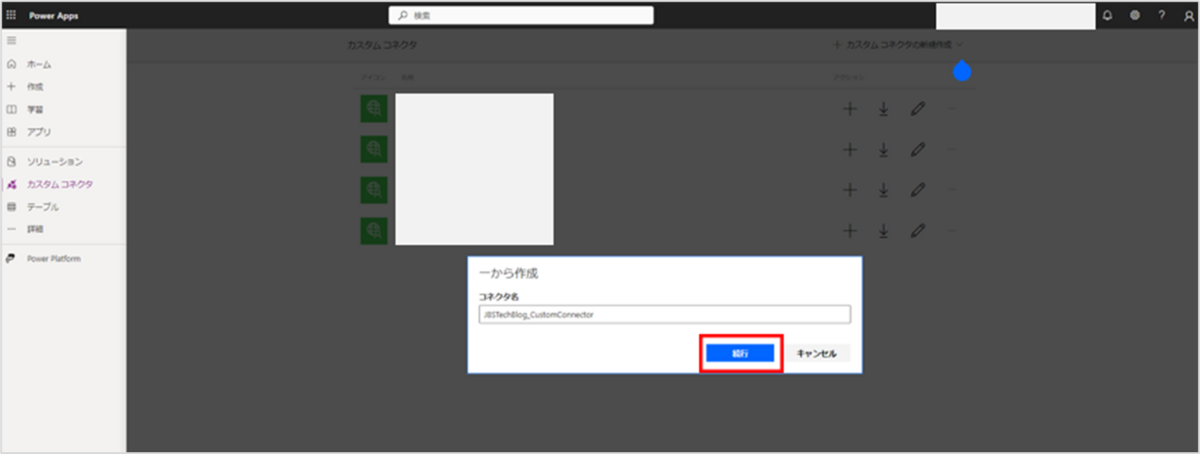Click the search box in top bar

[521, 15]
